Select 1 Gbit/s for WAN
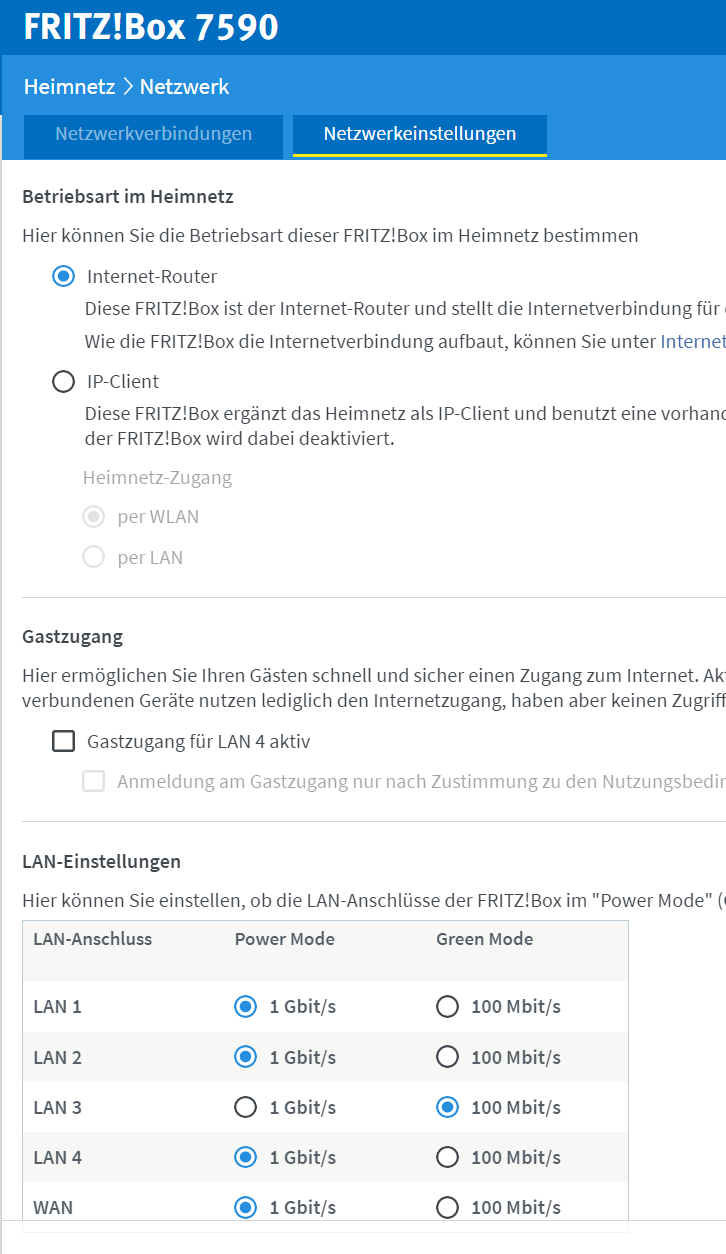726x1254 pixels. (245, 1207)
